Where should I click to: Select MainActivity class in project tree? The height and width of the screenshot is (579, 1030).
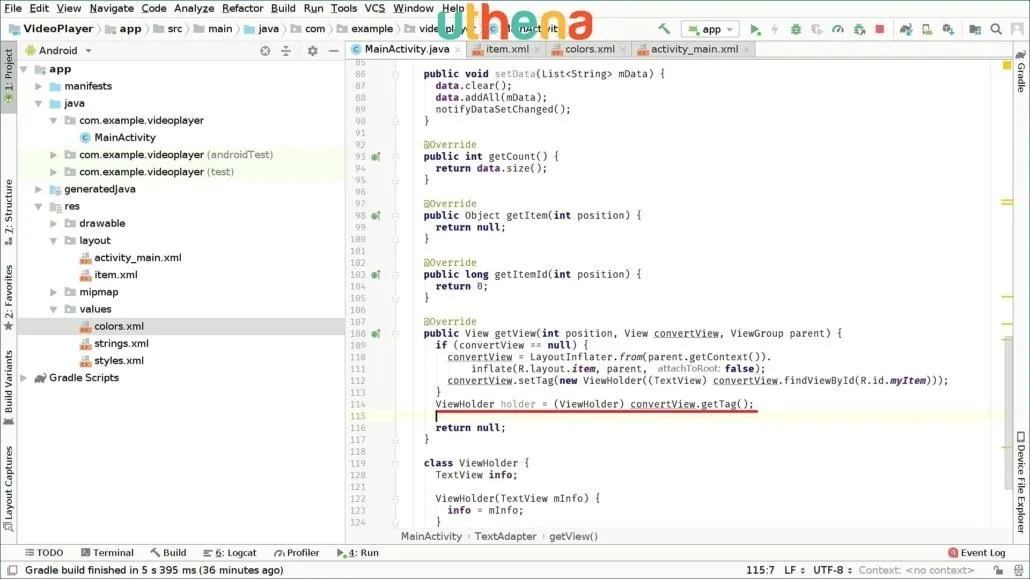pyautogui.click(x=124, y=137)
